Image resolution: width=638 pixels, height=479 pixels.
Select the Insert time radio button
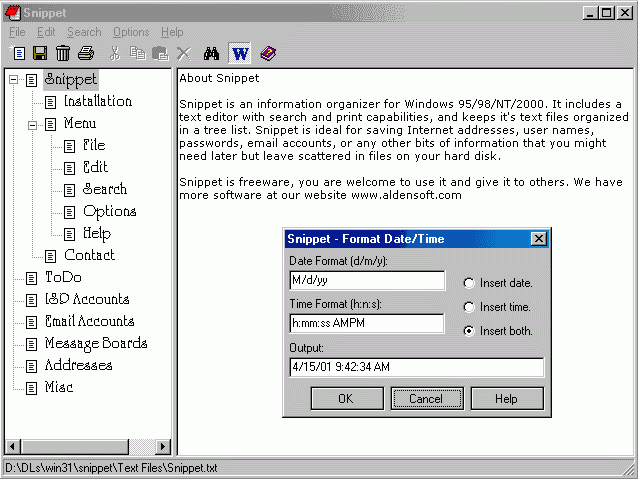pyautogui.click(x=470, y=307)
